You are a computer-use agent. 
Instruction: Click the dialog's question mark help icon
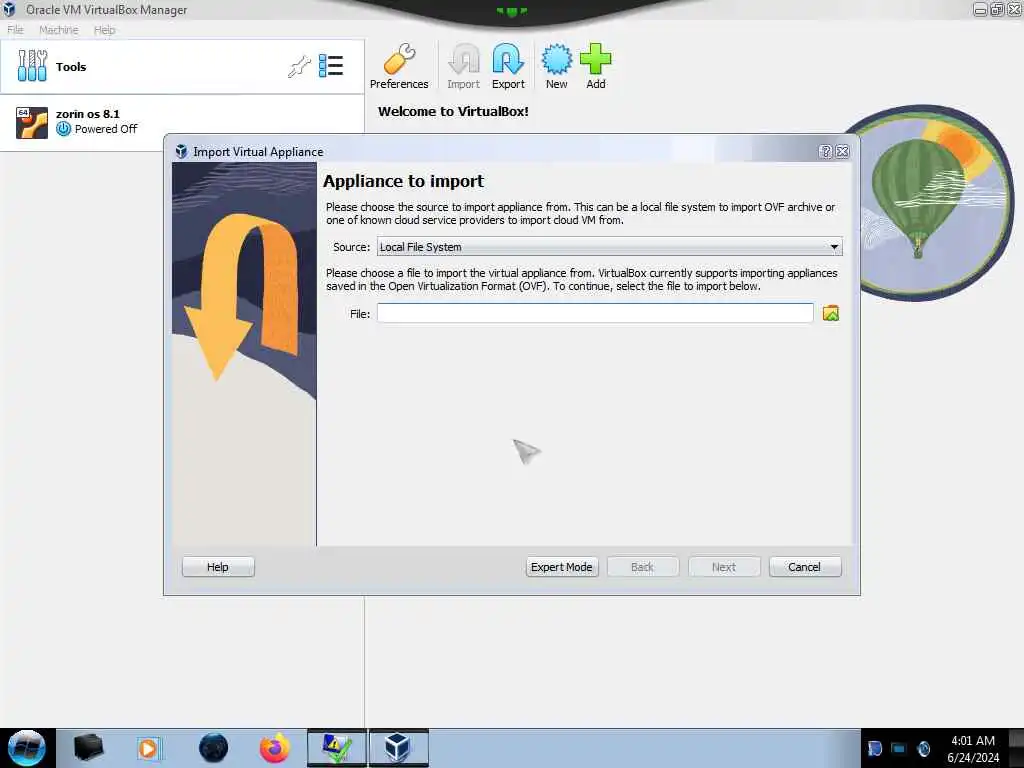(x=825, y=152)
